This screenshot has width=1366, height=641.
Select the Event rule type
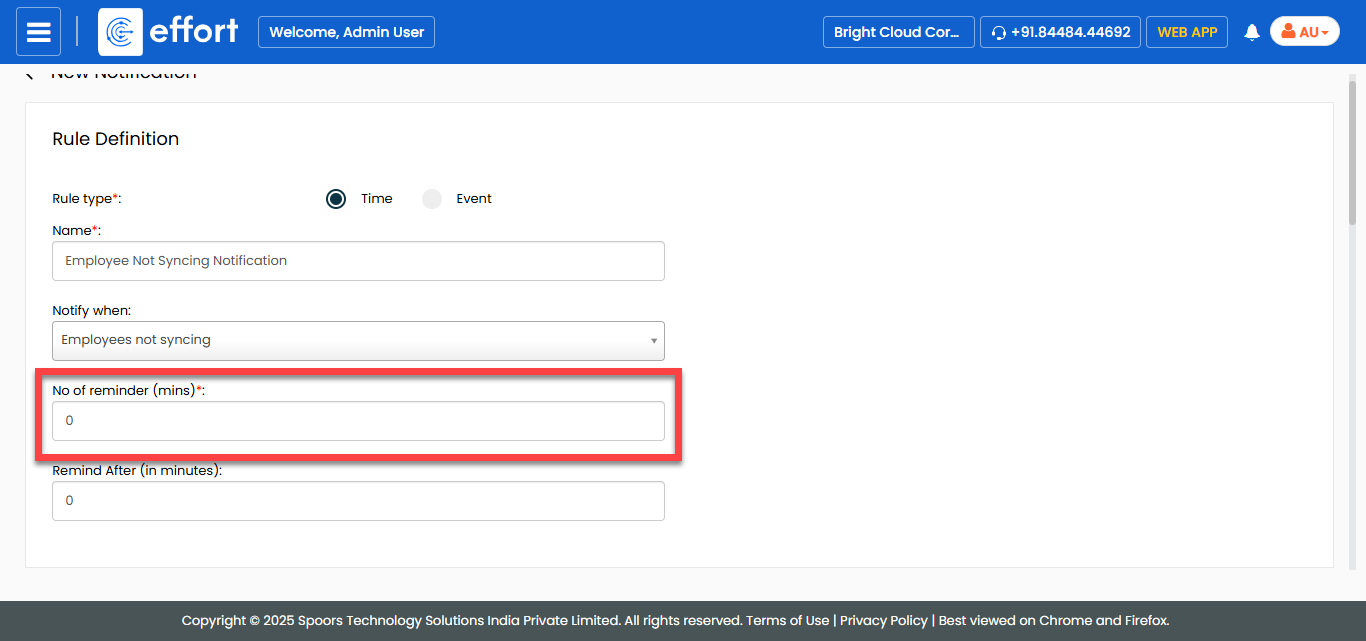[x=432, y=199]
